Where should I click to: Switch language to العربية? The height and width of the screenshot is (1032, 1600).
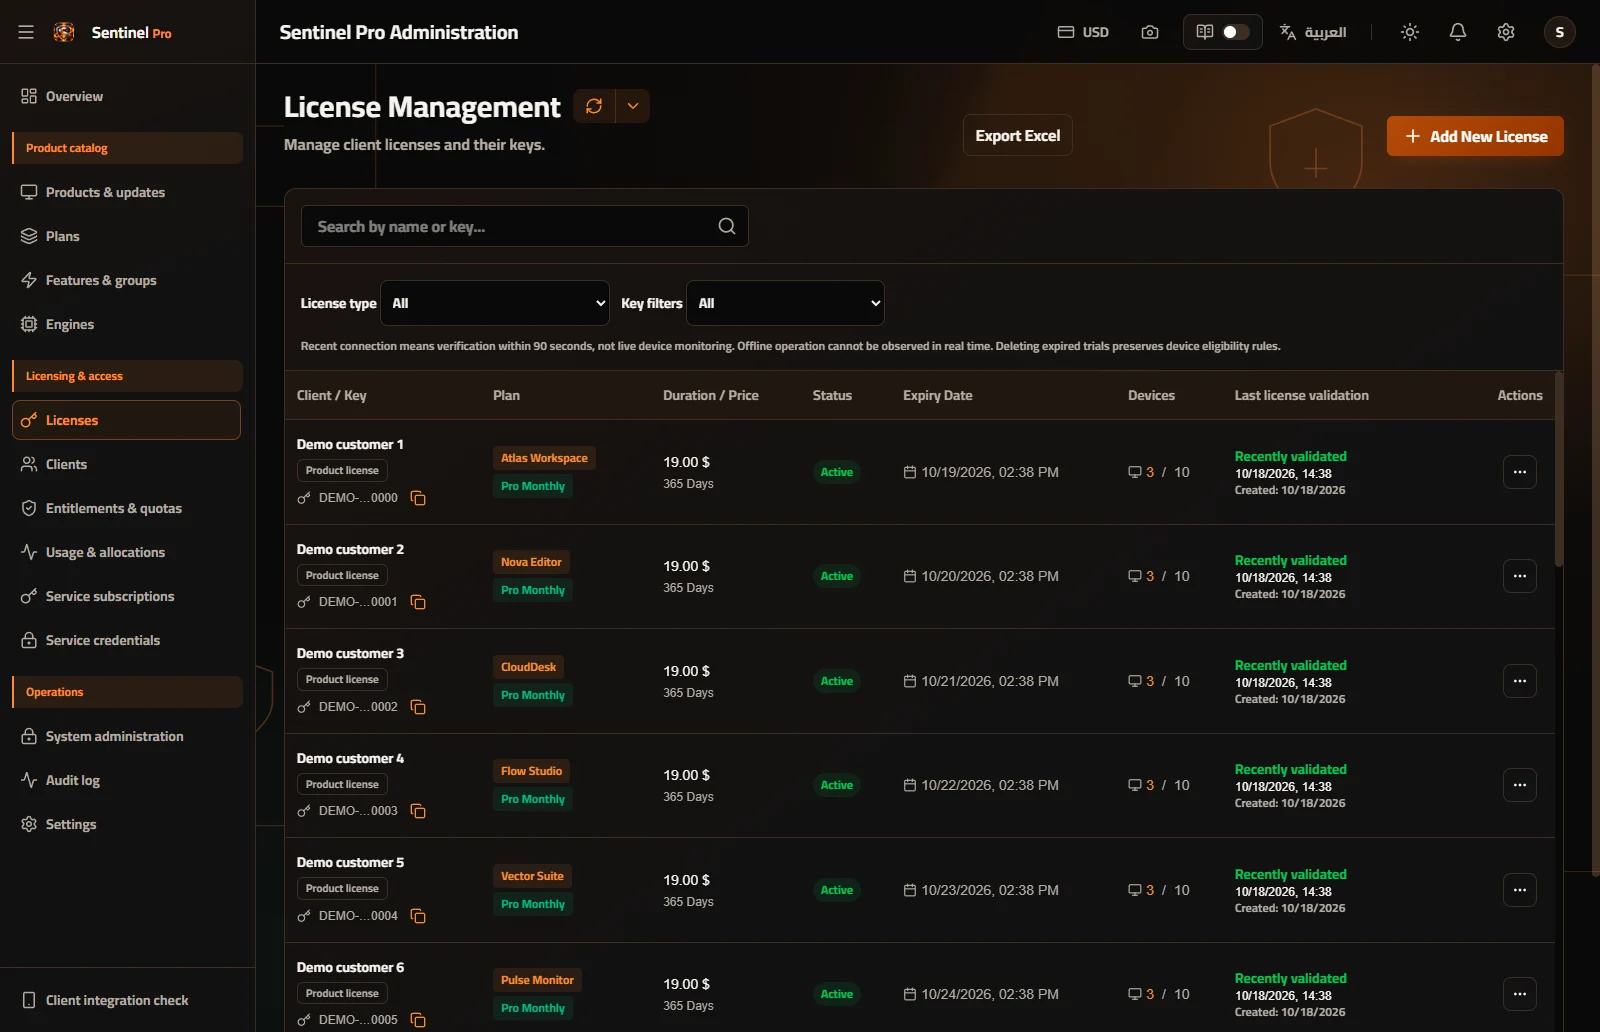1313,32
